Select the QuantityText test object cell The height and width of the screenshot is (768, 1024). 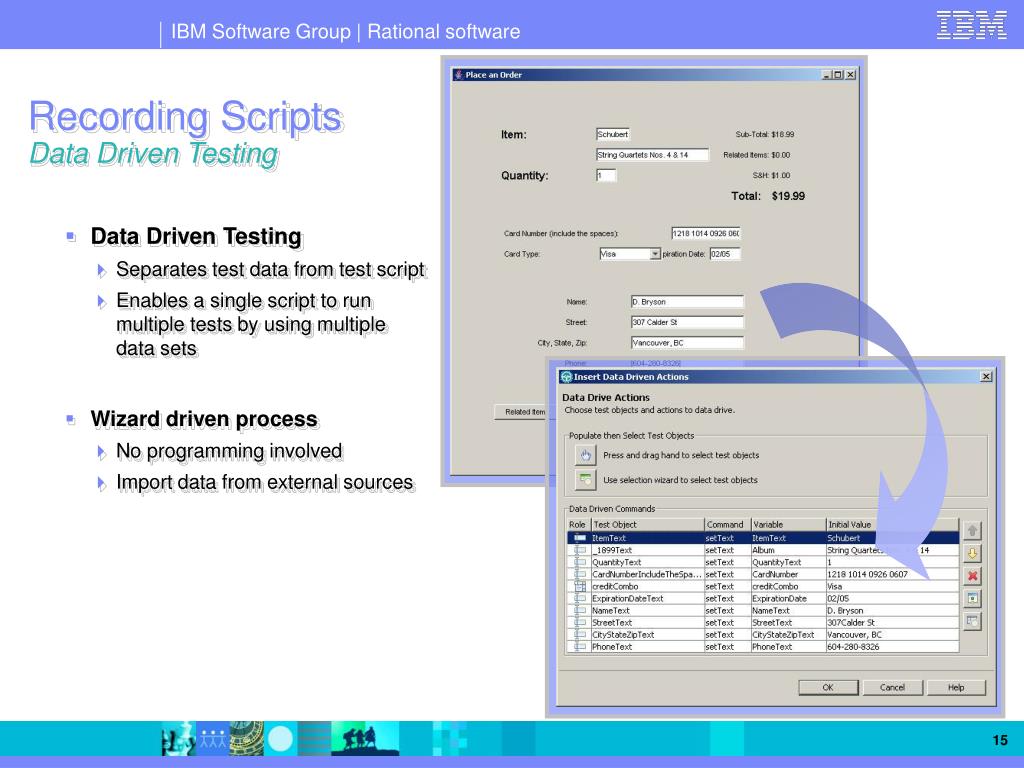pos(648,562)
